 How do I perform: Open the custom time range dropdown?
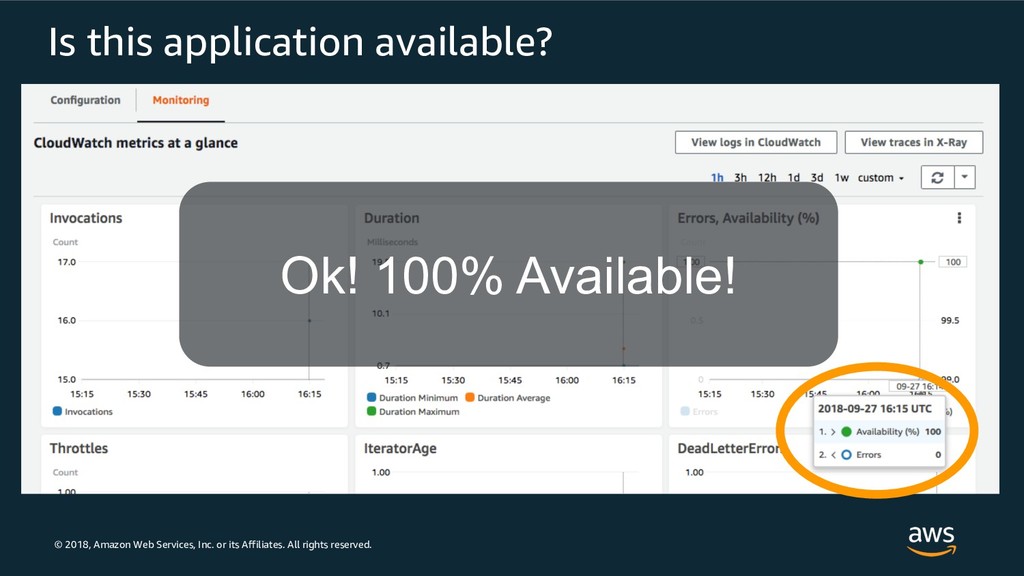(881, 178)
